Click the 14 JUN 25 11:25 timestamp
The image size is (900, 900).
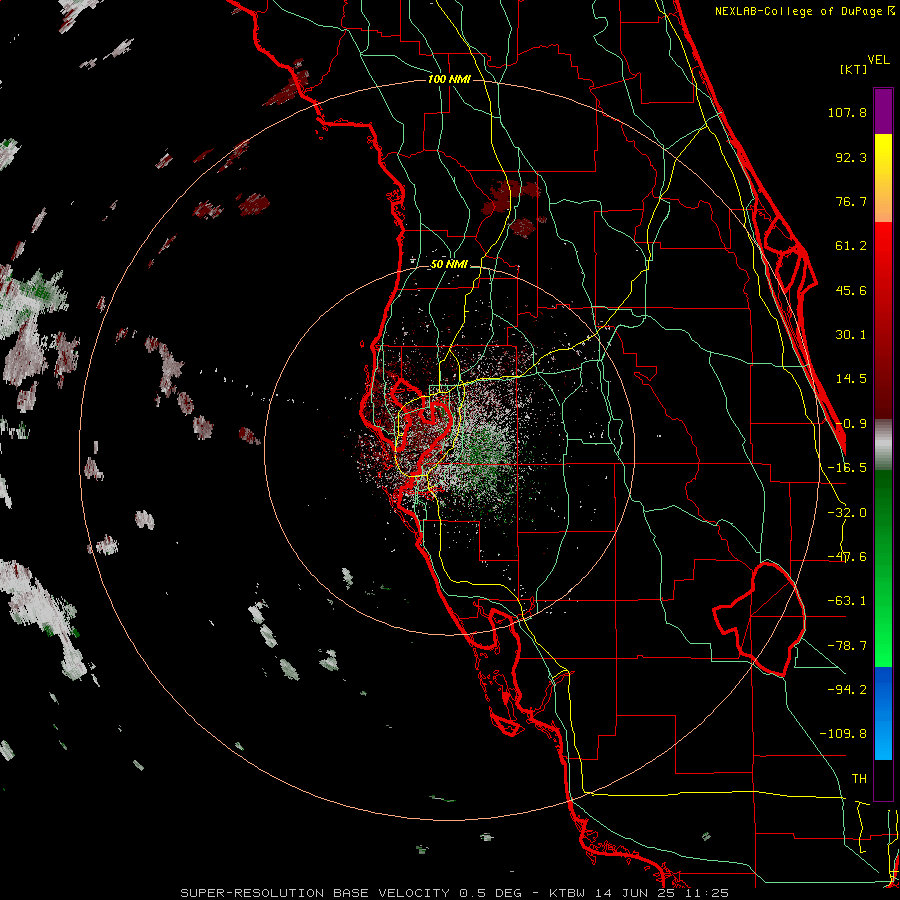pyautogui.click(x=662, y=893)
